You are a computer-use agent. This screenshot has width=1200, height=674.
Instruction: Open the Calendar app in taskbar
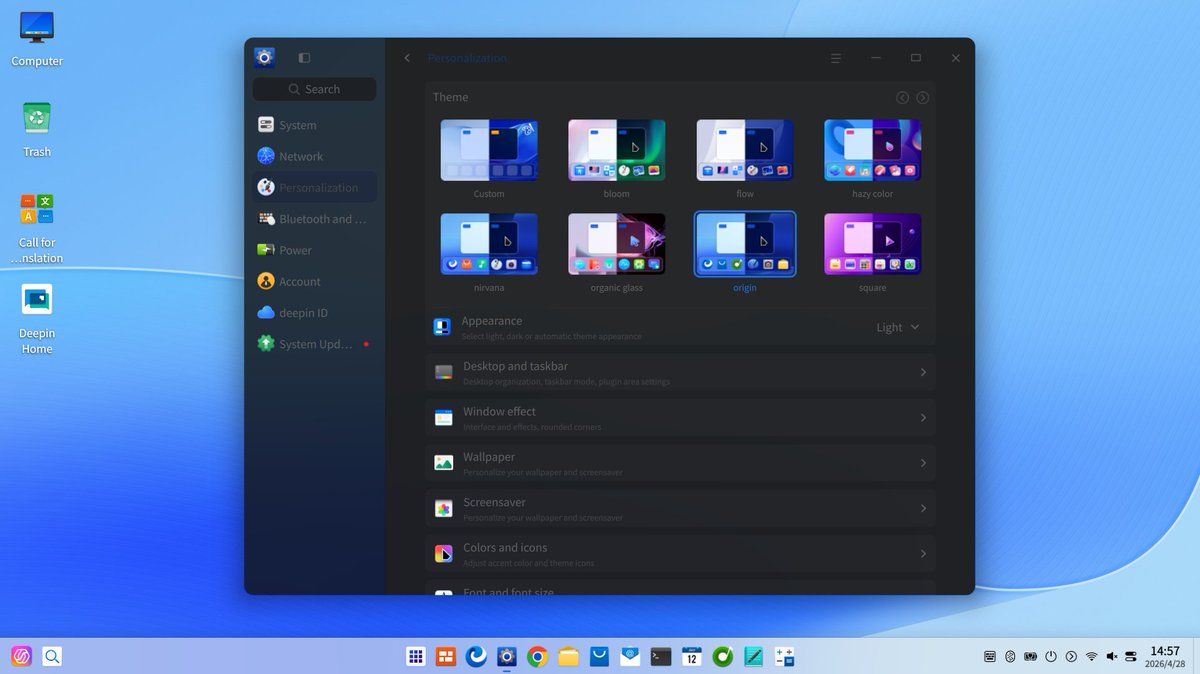pos(691,657)
